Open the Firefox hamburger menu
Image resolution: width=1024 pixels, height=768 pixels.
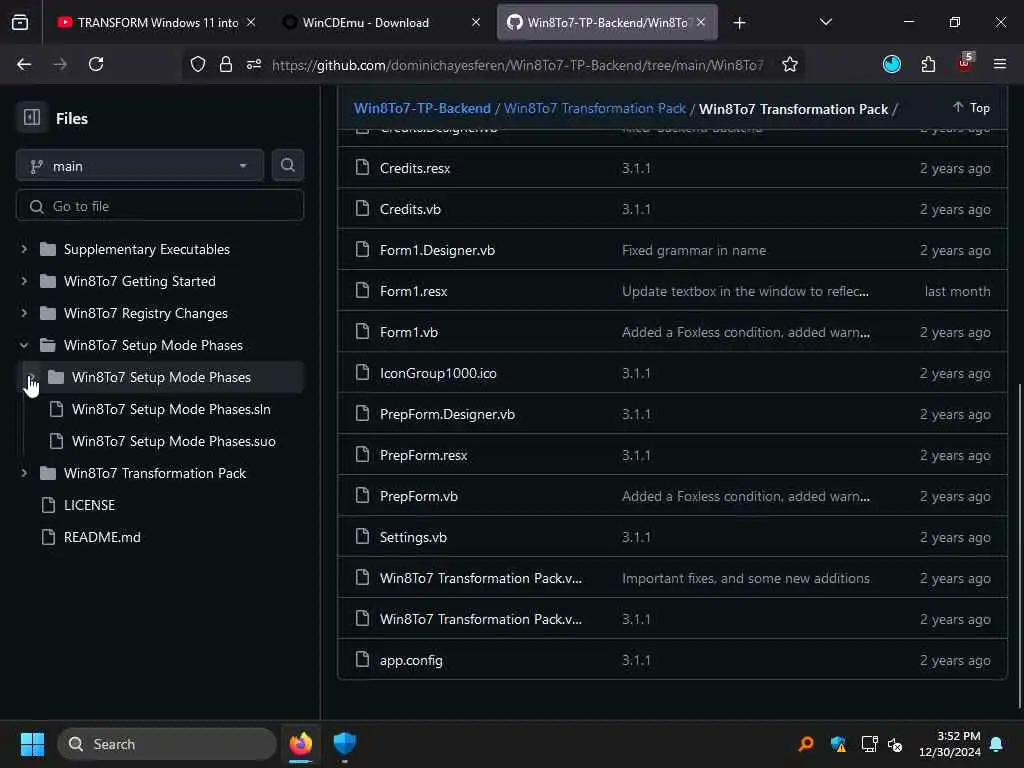(x=1000, y=64)
